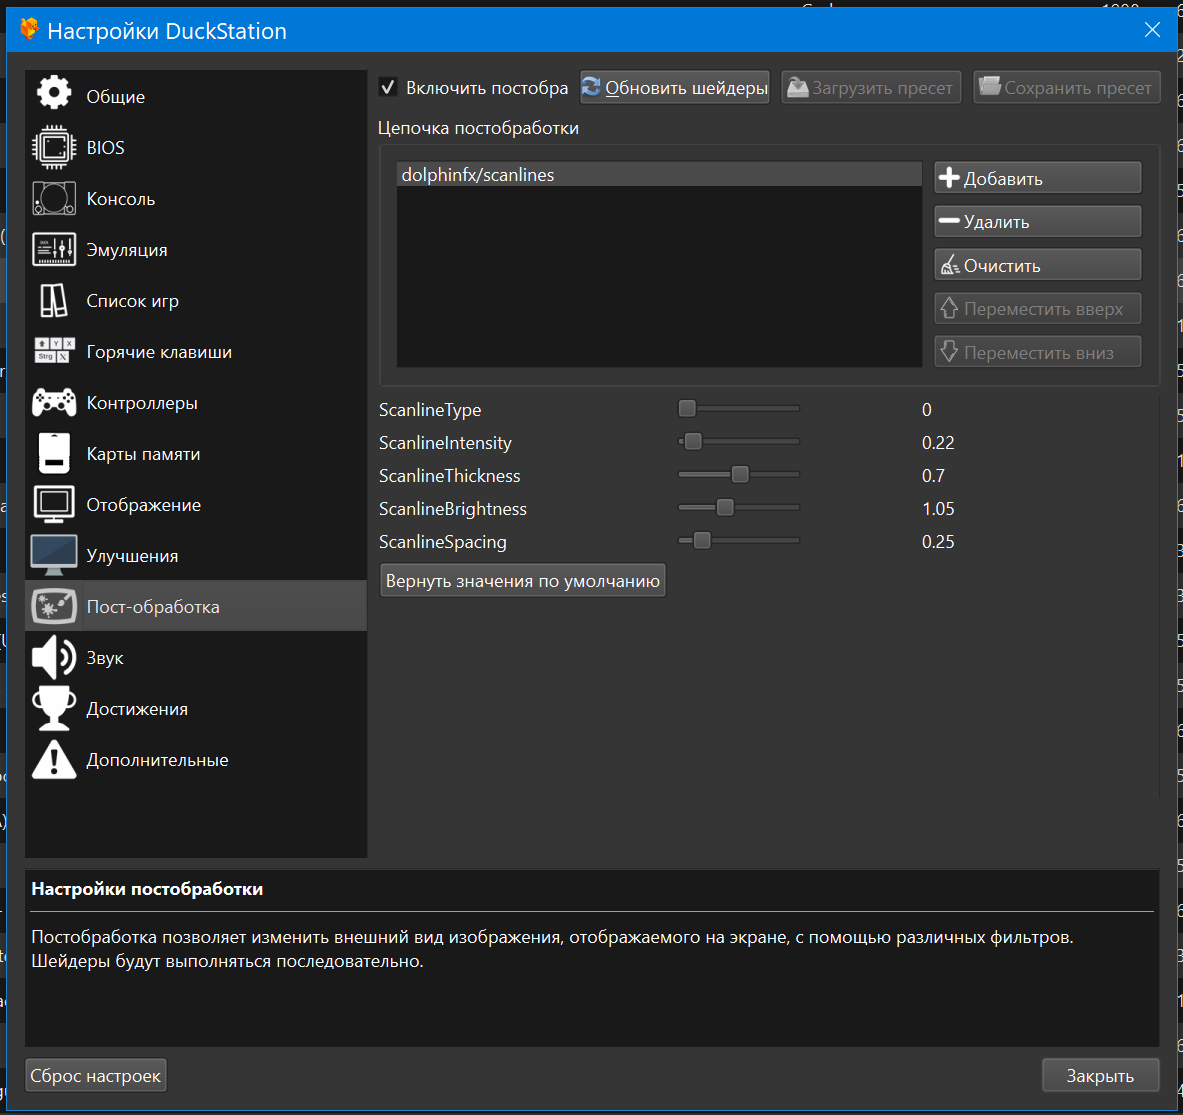Image resolution: width=1183 pixels, height=1115 pixels.
Task: Click the up arrow icon on Переместить вверх
Action: pyautogui.click(x=949, y=308)
